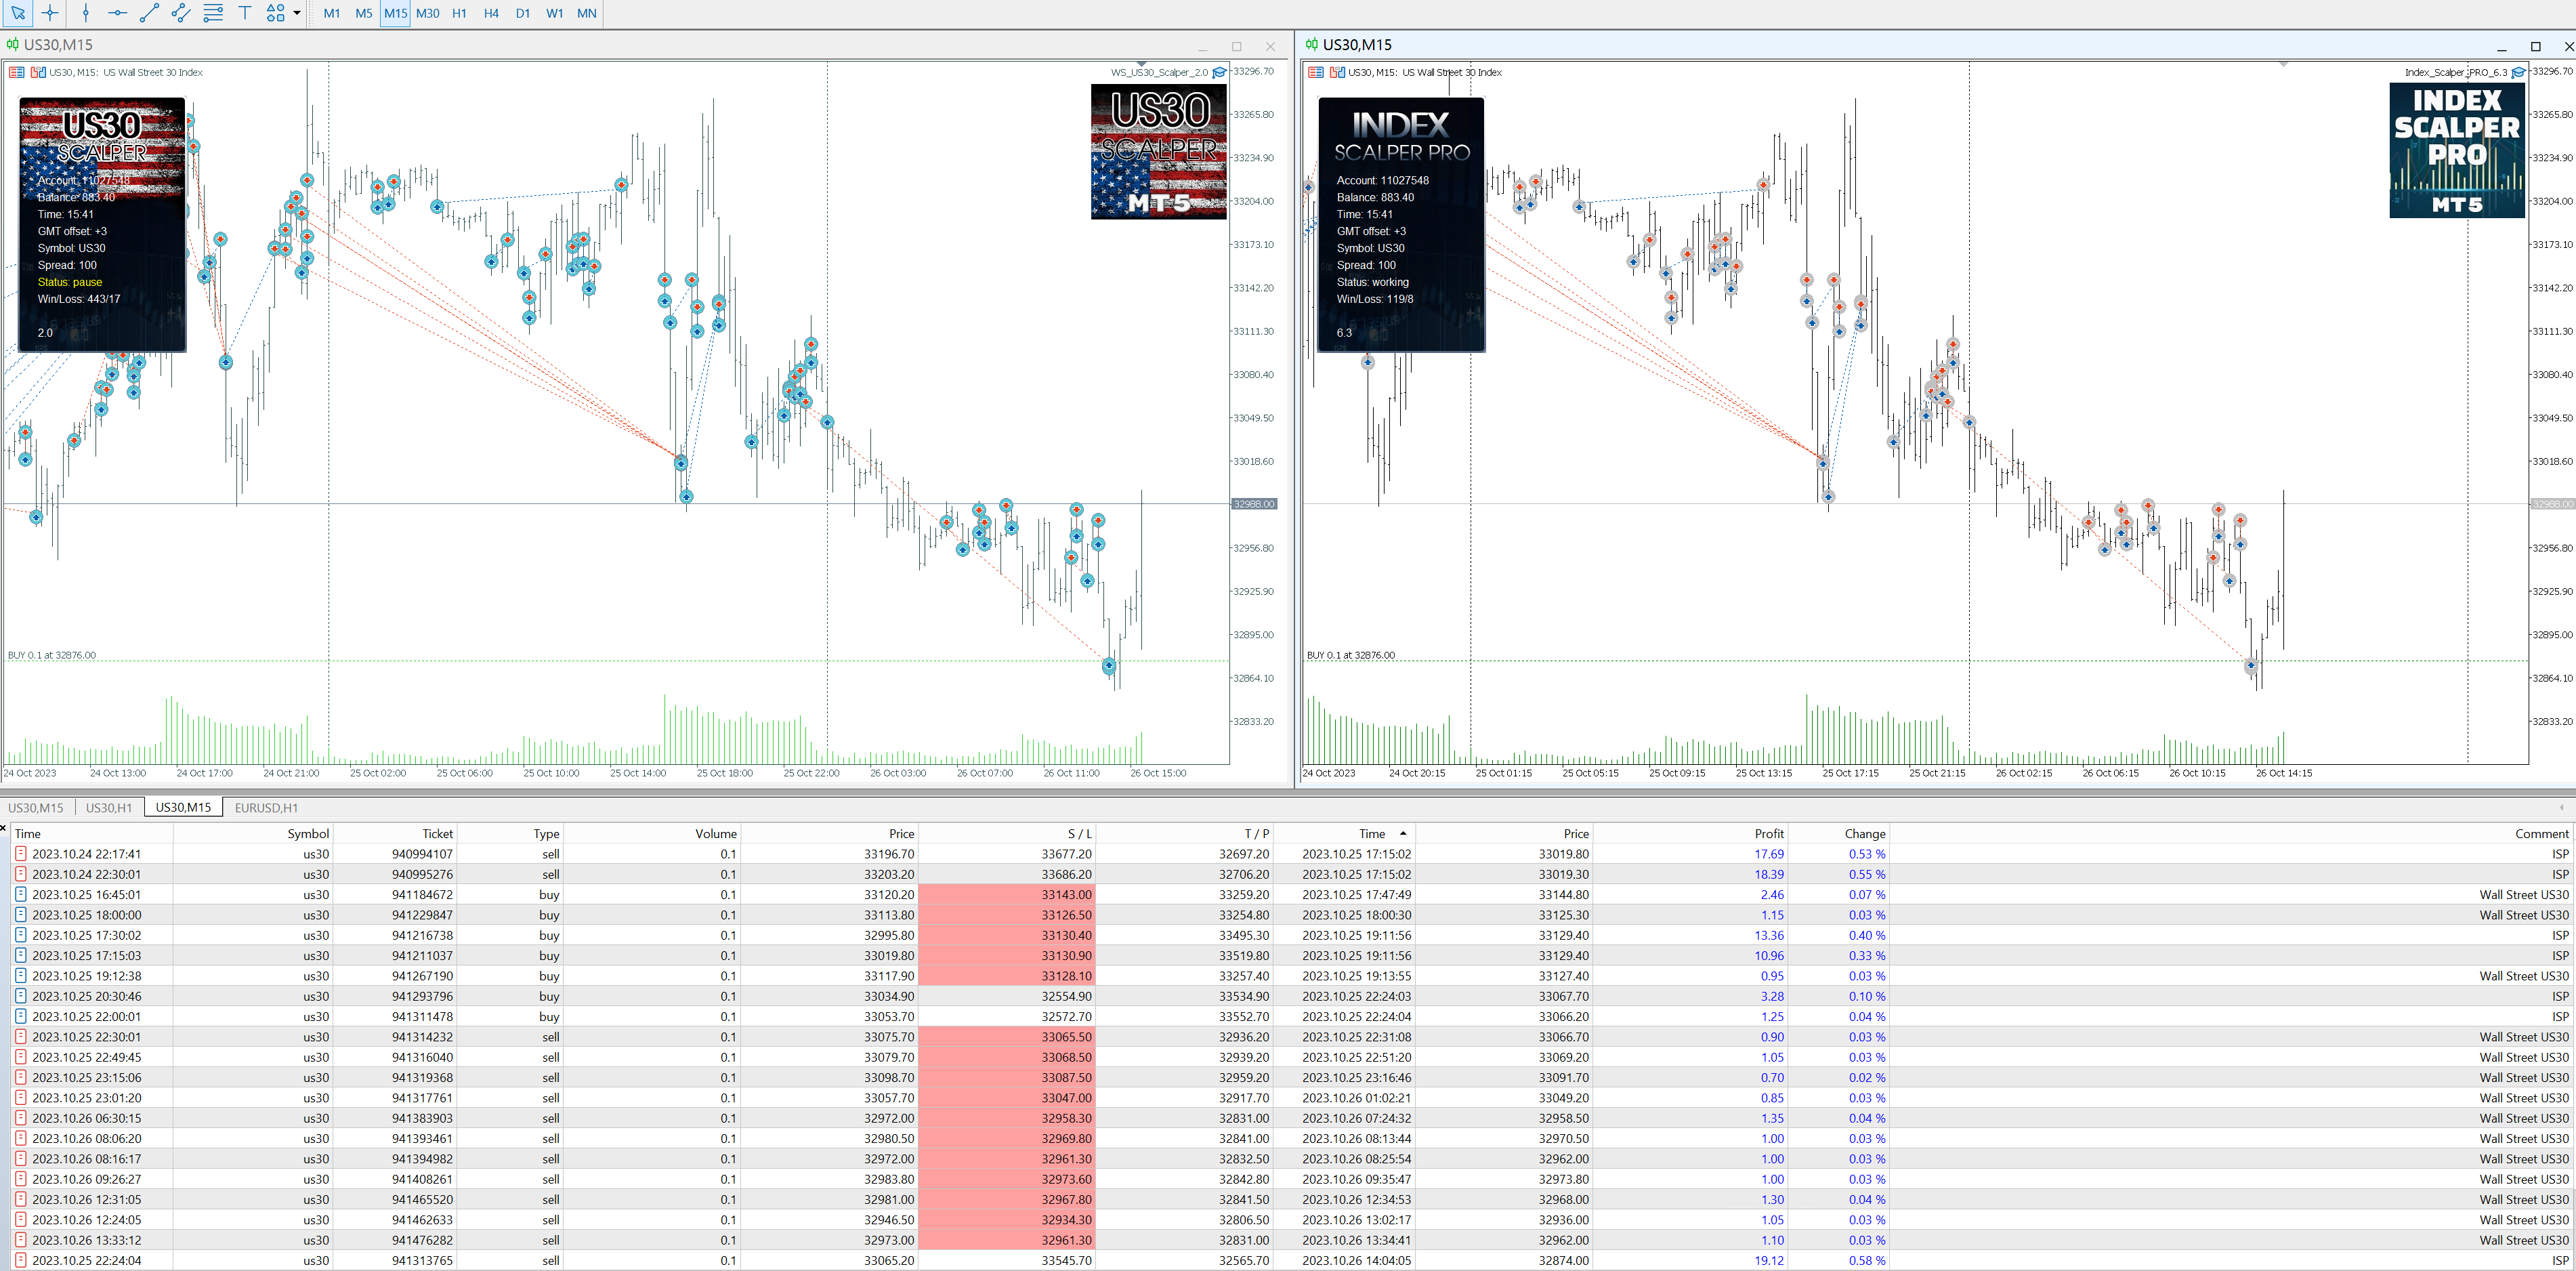The height and width of the screenshot is (1271, 2576).
Task: Sort history by Profit column header
Action: 1768,833
